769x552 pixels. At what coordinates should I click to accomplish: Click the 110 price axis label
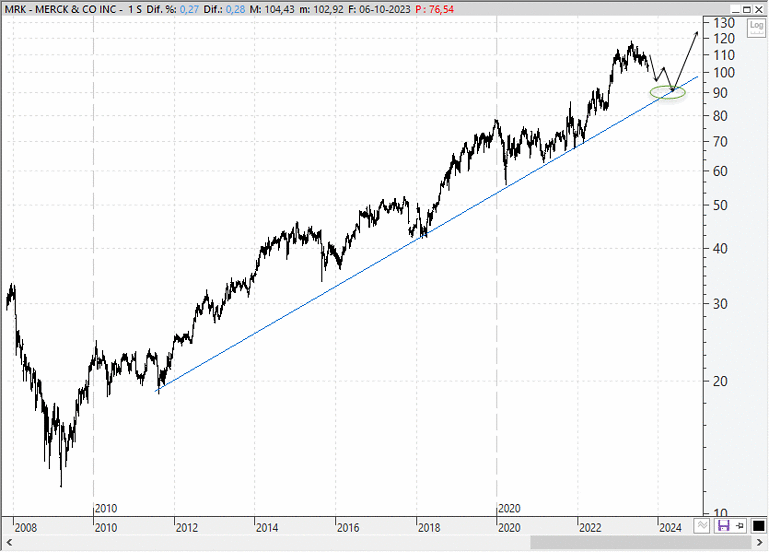pyautogui.click(x=723, y=55)
